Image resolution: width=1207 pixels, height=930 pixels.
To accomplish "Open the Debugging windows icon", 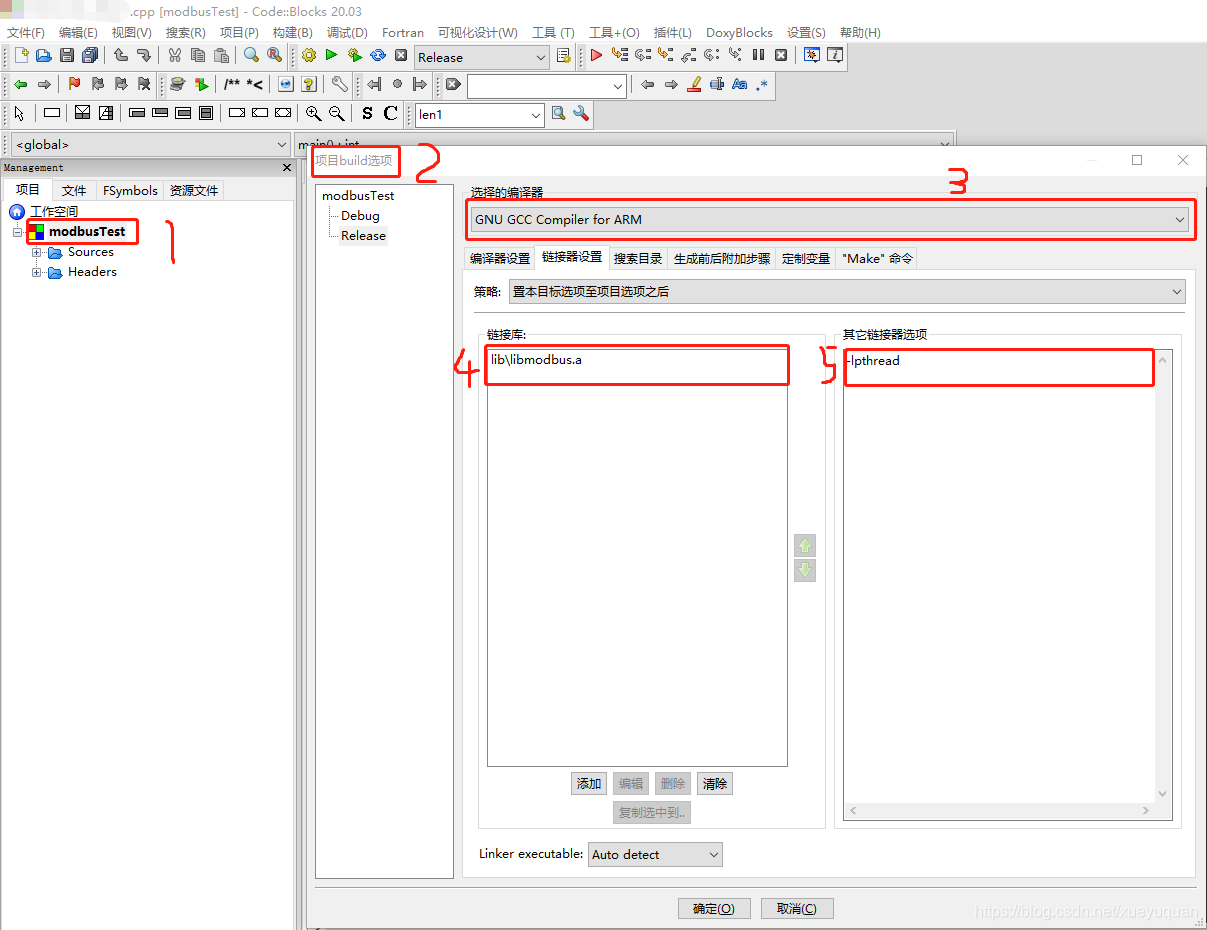I will 812,56.
